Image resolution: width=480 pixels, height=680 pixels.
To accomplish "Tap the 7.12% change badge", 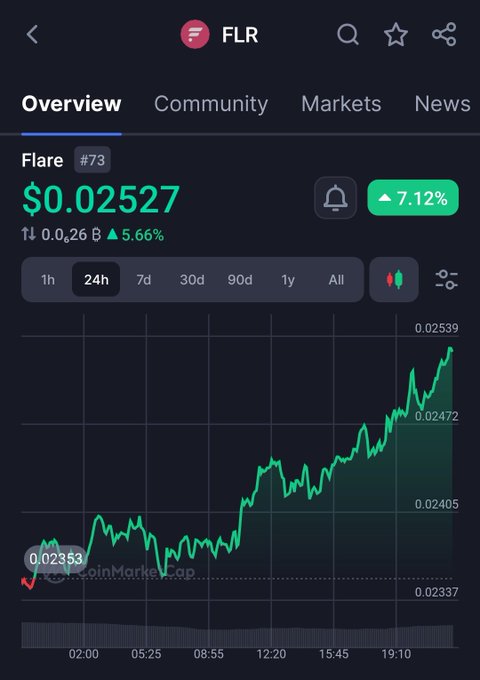I will (413, 198).
